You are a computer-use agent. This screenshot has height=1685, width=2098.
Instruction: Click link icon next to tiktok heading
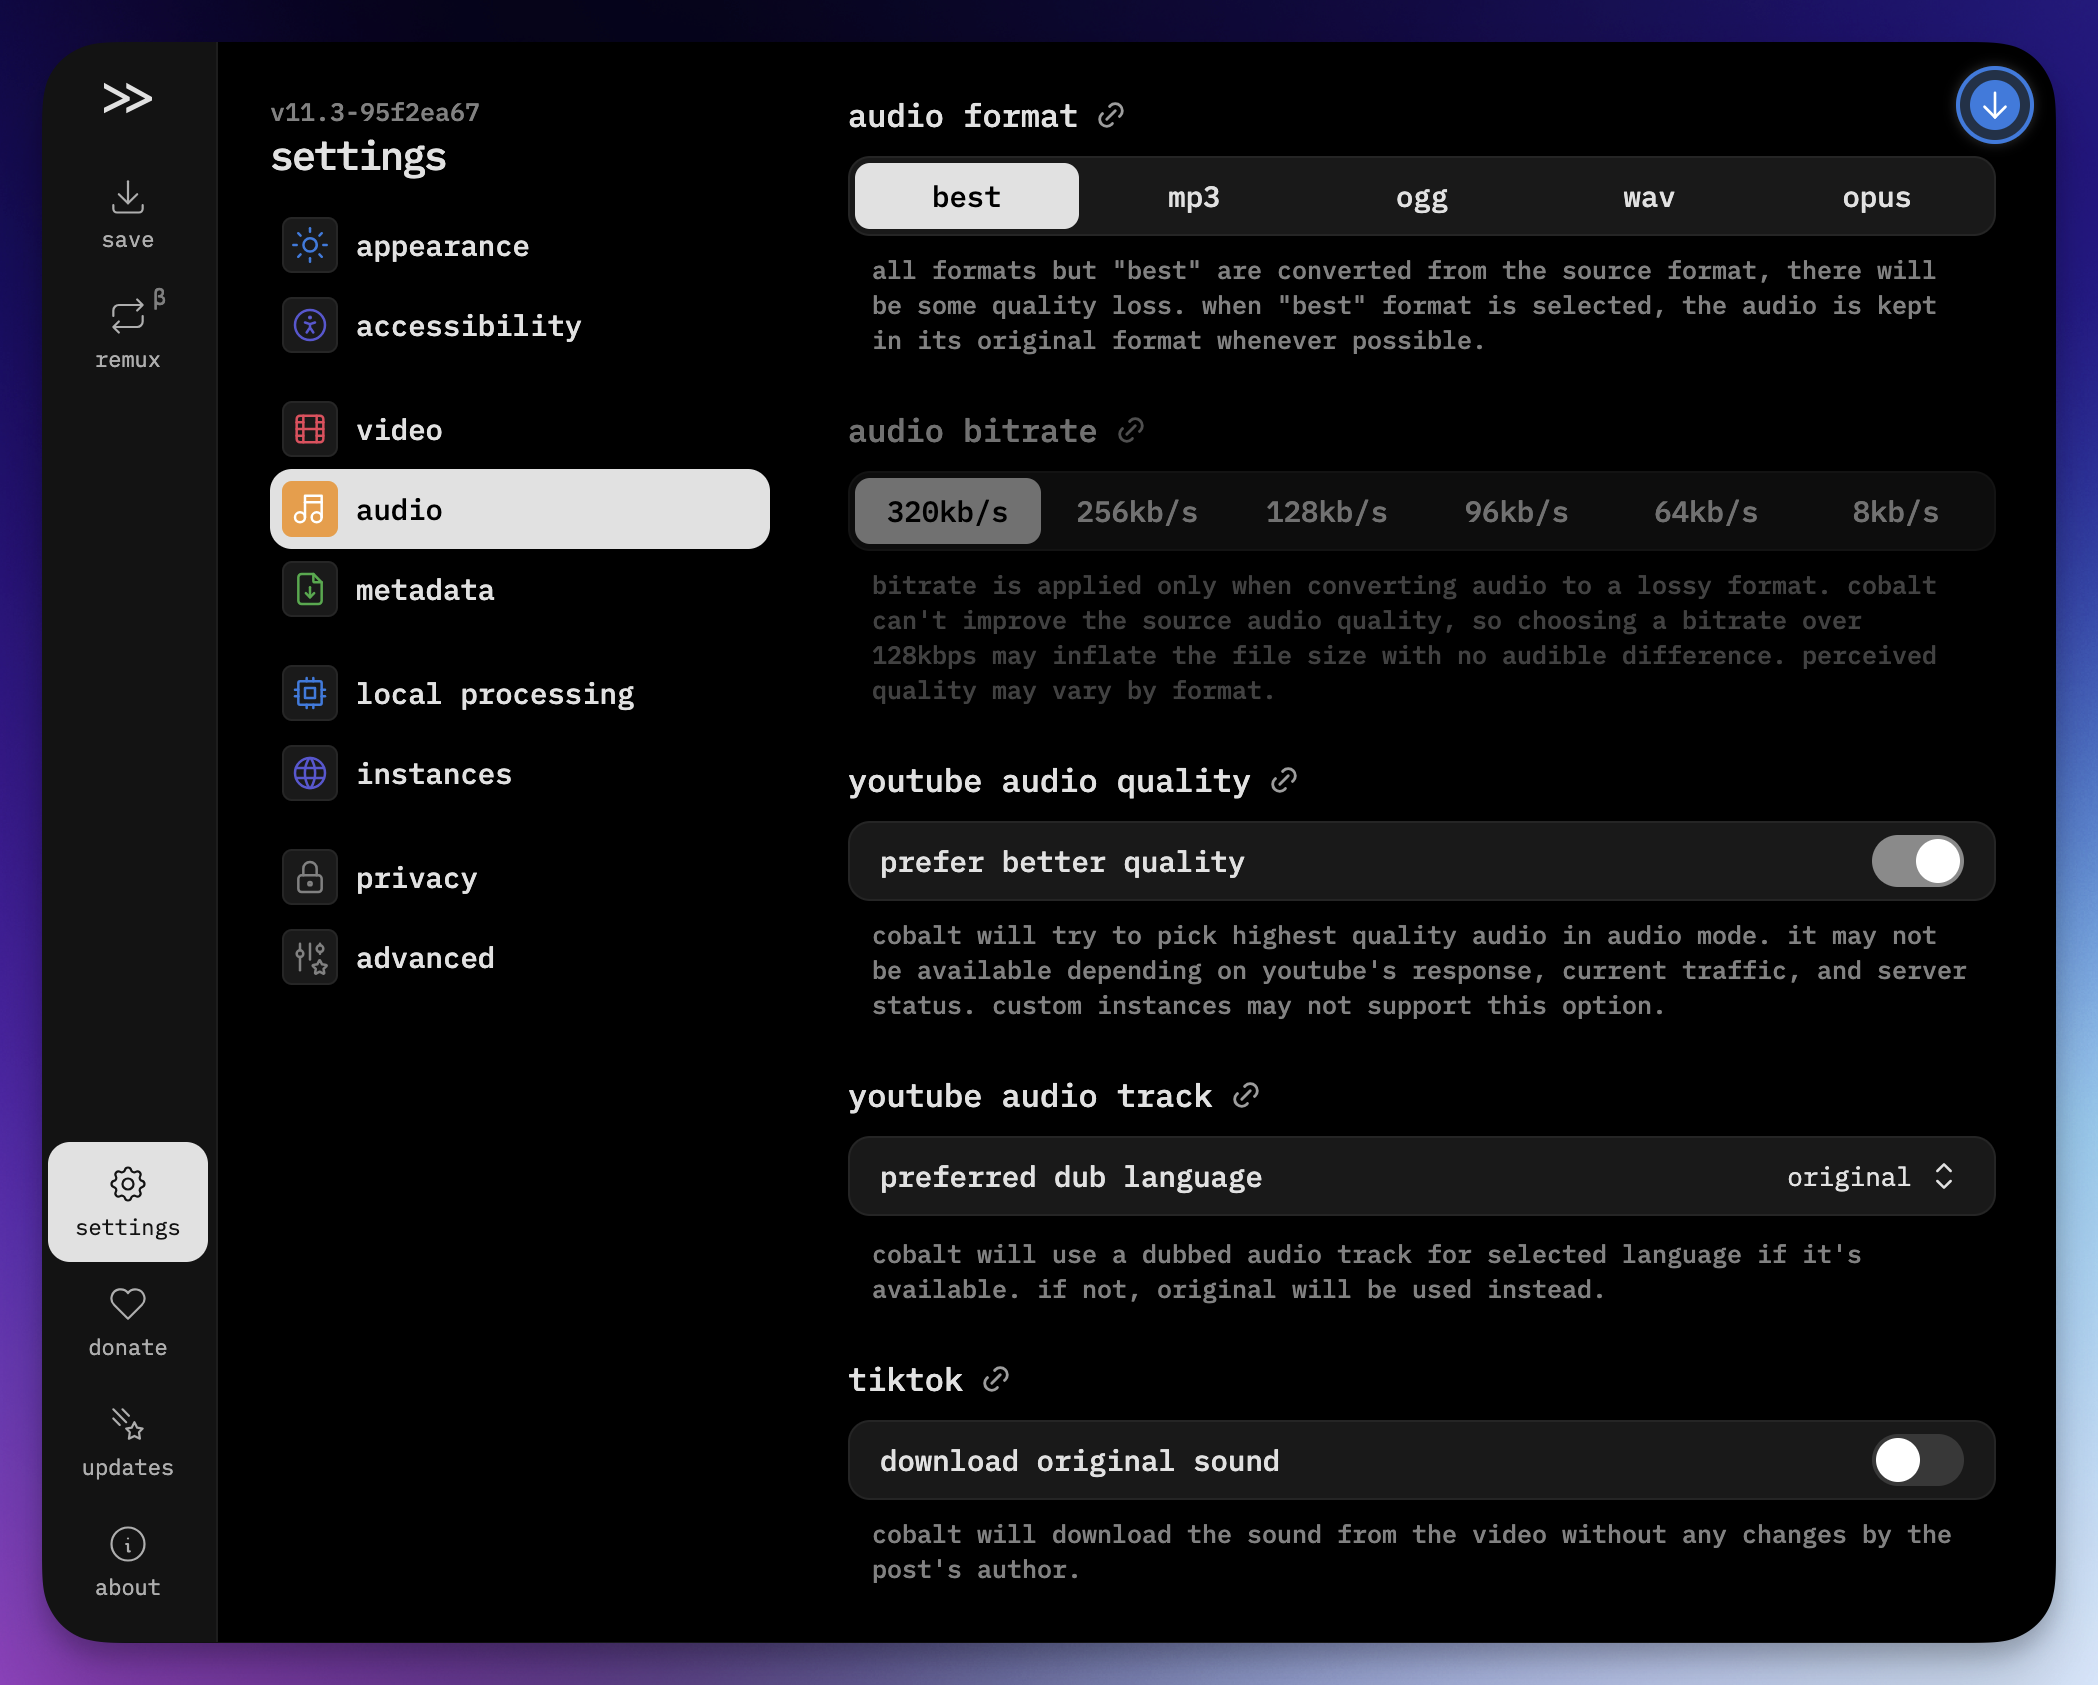coord(995,1380)
